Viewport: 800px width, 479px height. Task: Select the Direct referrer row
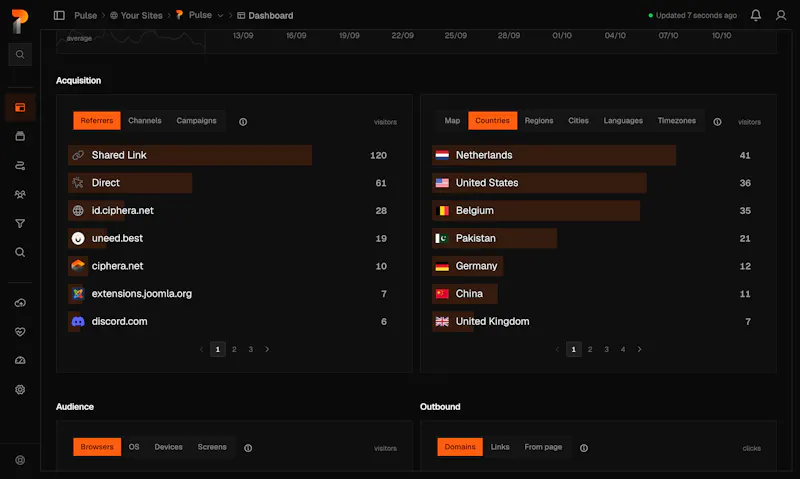pyautogui.click(x=231, y=183)
